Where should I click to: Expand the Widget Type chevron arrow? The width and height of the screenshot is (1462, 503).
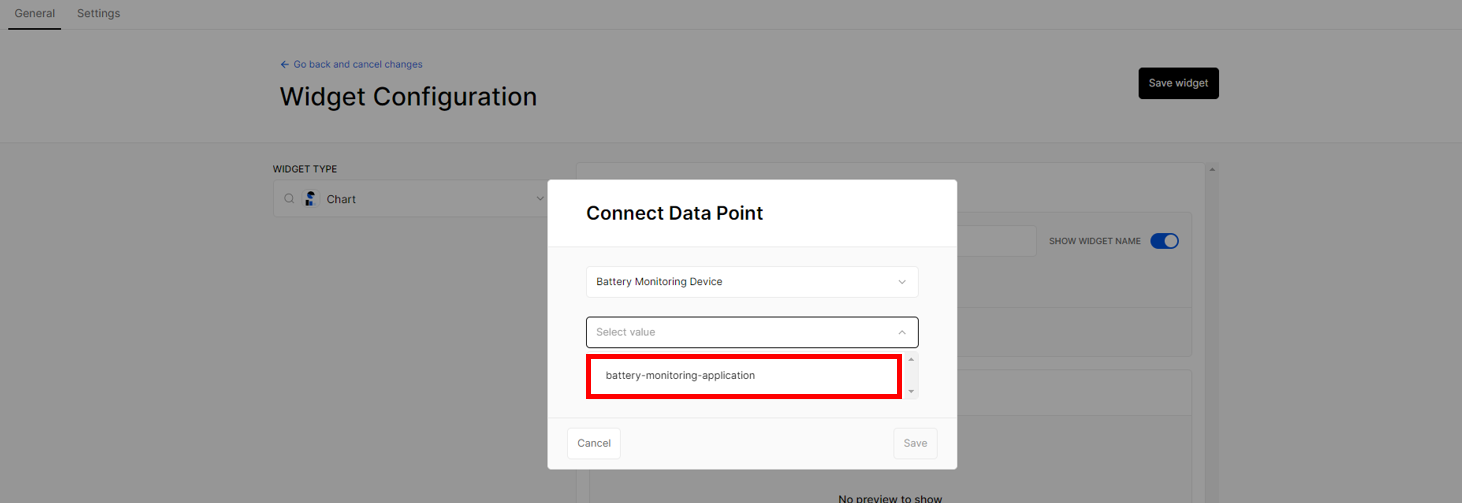[x=540, y=199]
